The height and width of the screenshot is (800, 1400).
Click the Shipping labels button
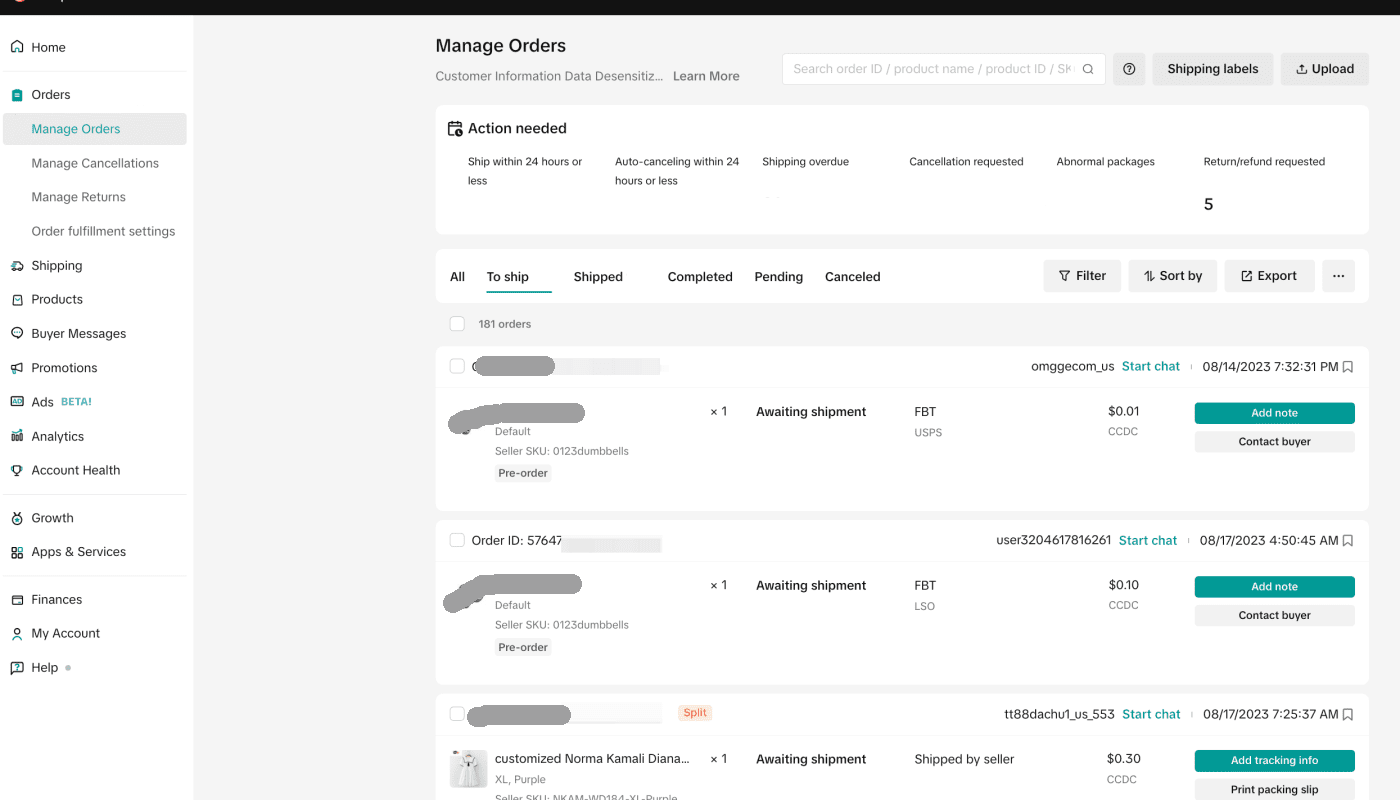click(x=1213, y=69)
